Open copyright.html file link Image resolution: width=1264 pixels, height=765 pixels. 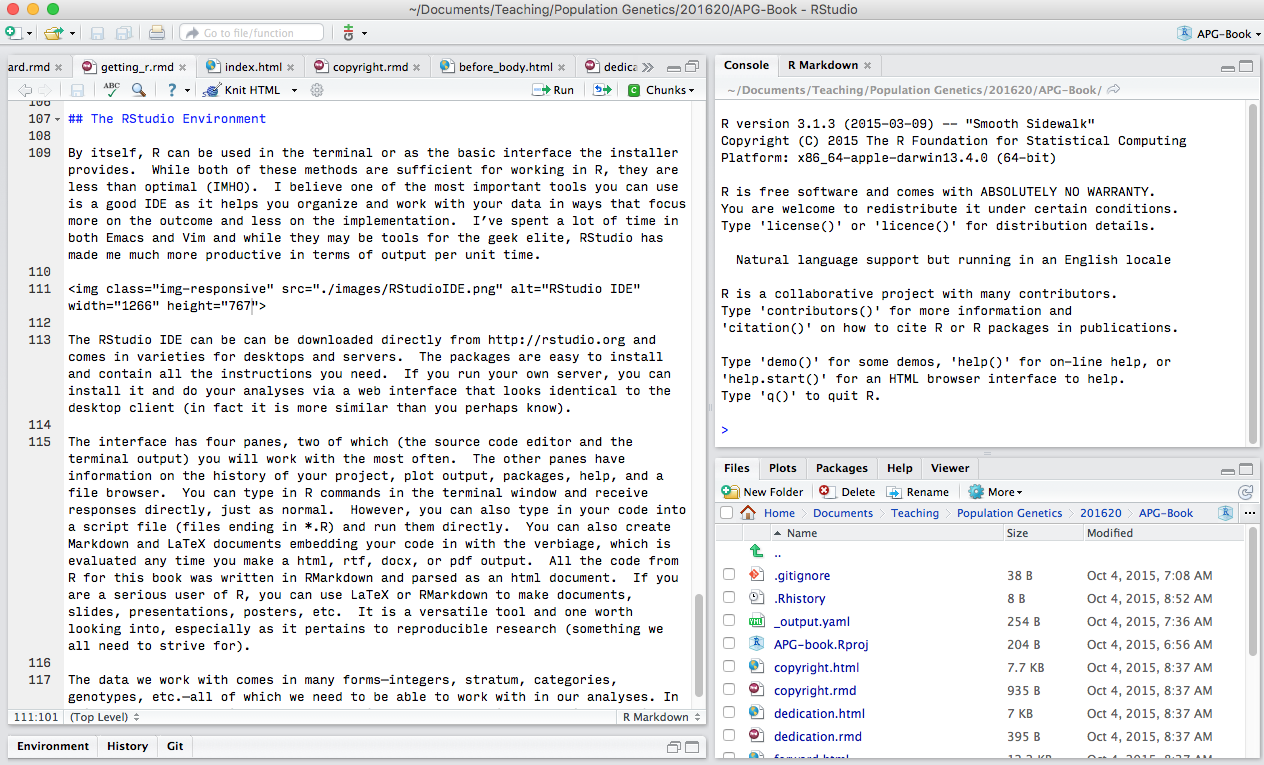(816, 667)
